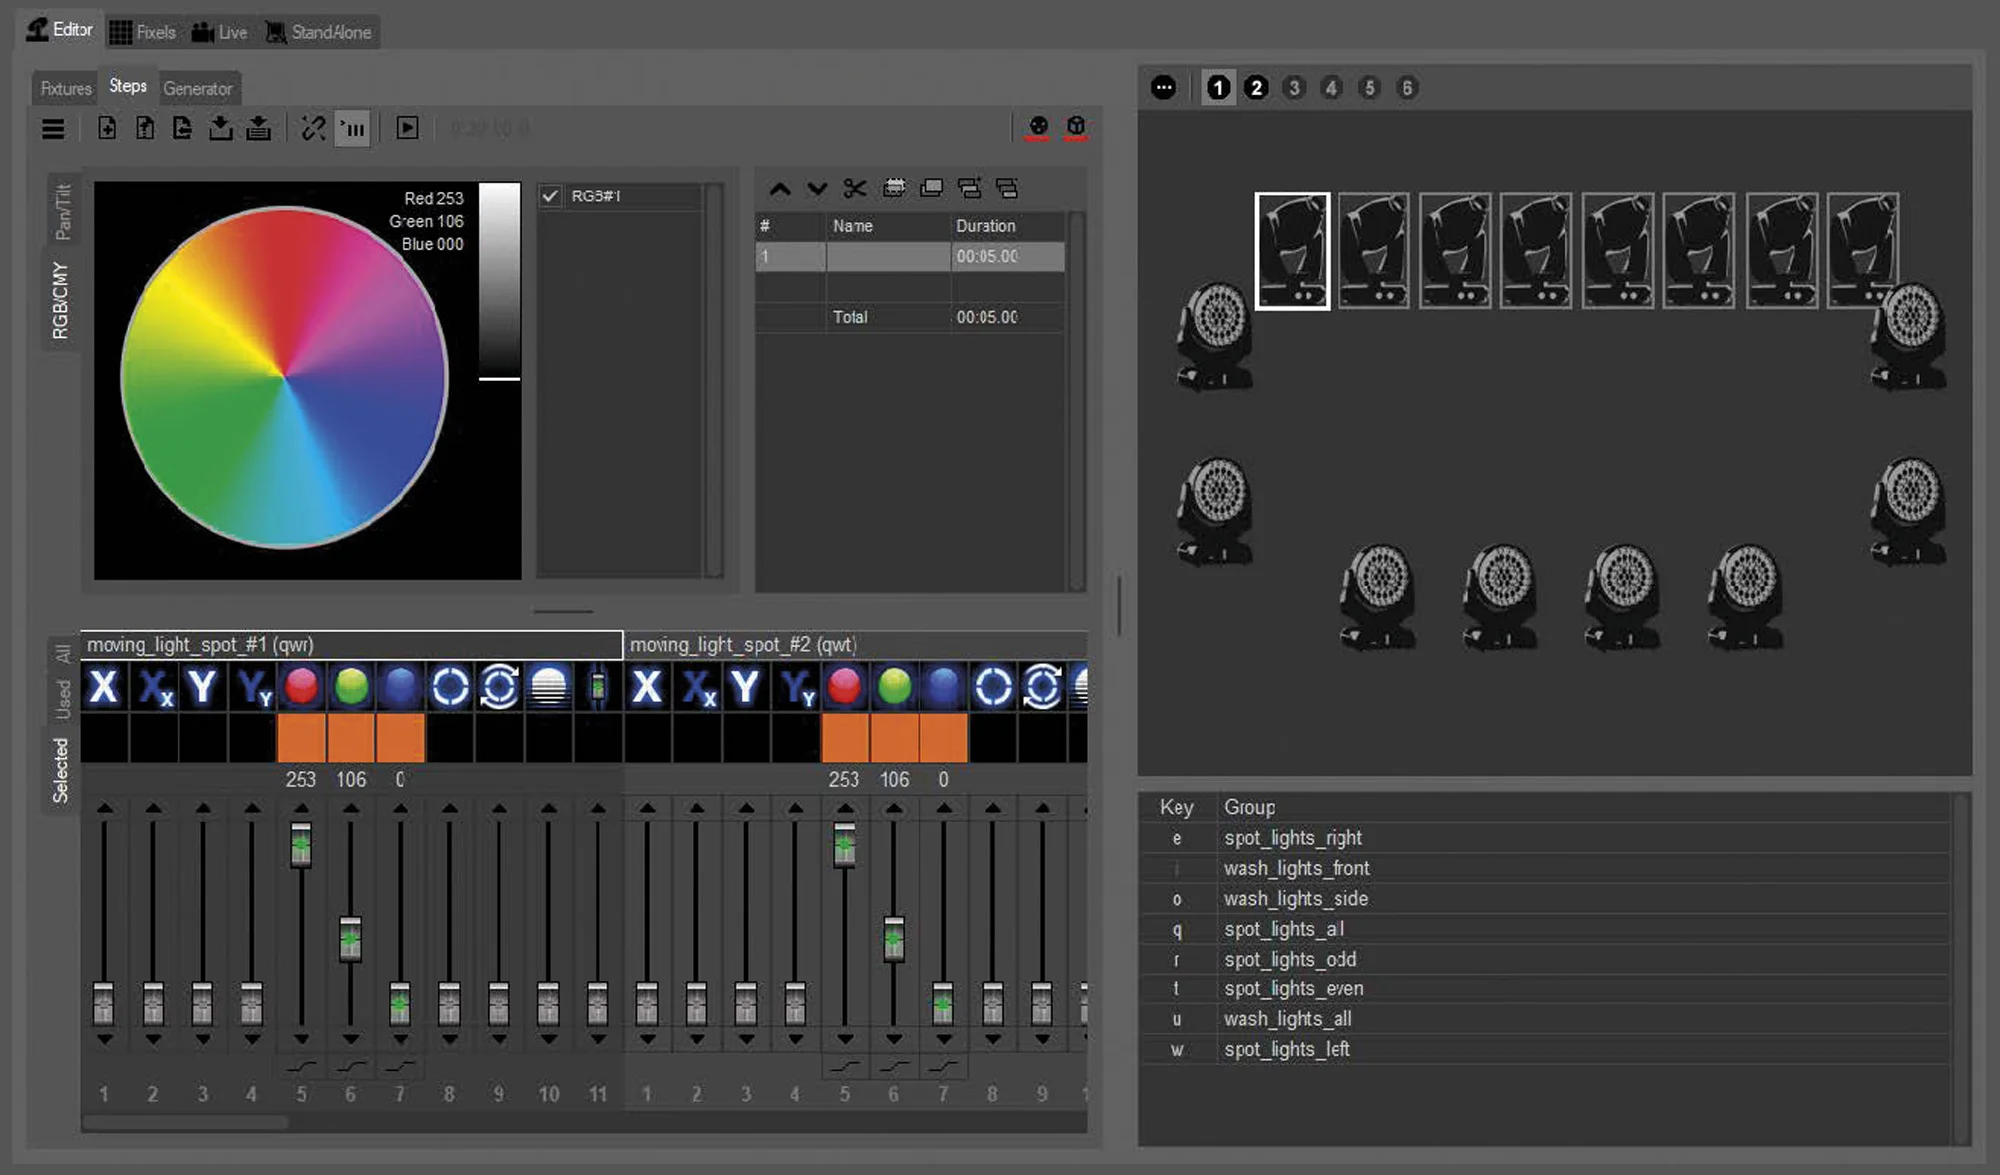Image resolution: width=2000 pixels, height=1175 pixels.
Task: Click the 3D cube icon
Action: [x=1076, y=126]
